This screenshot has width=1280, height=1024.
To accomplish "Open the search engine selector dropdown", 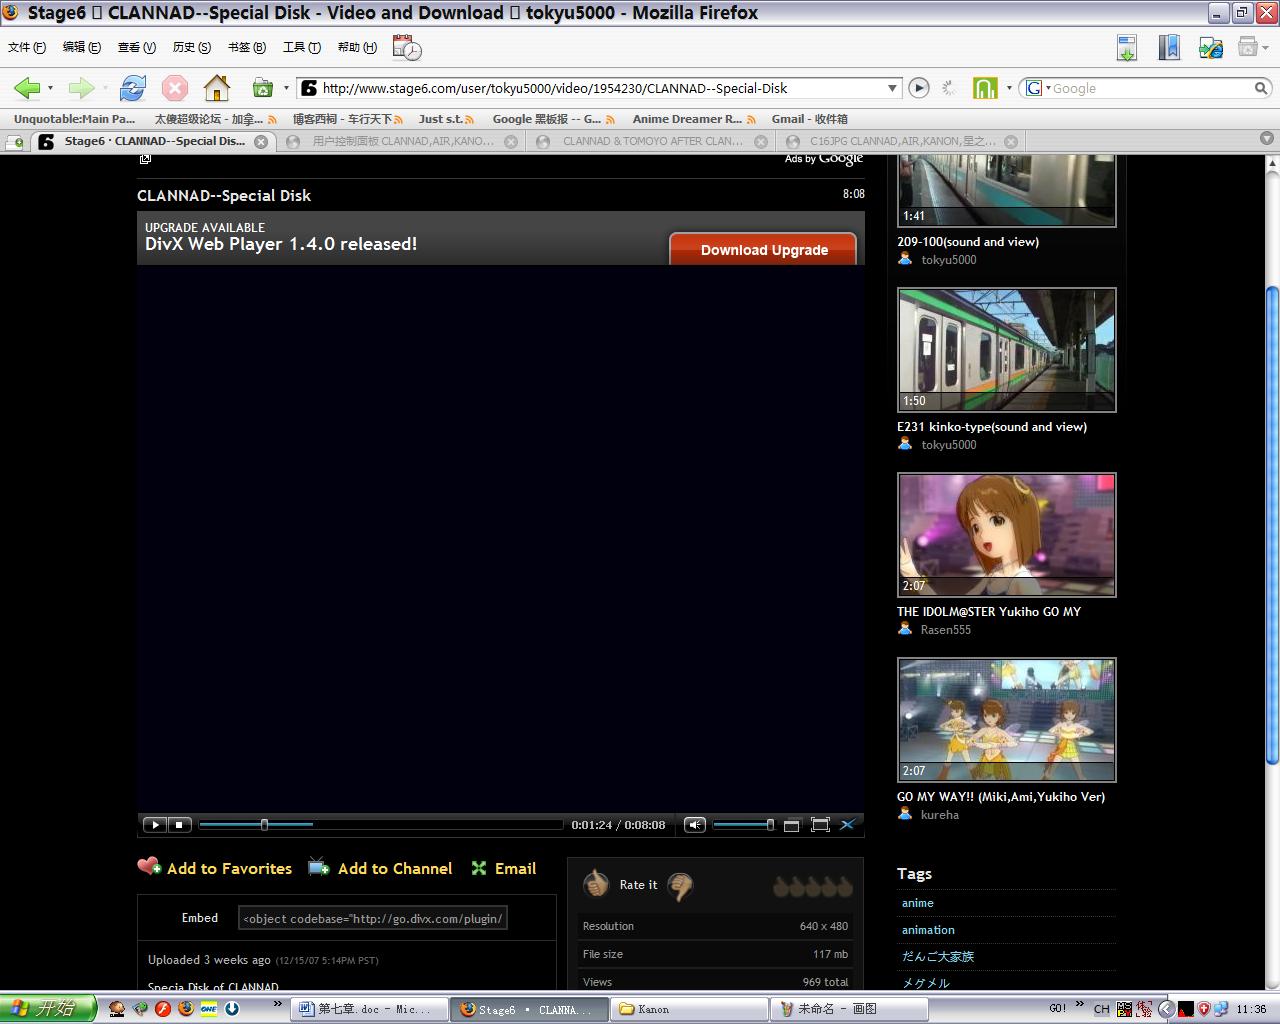I will point(1047,88).
